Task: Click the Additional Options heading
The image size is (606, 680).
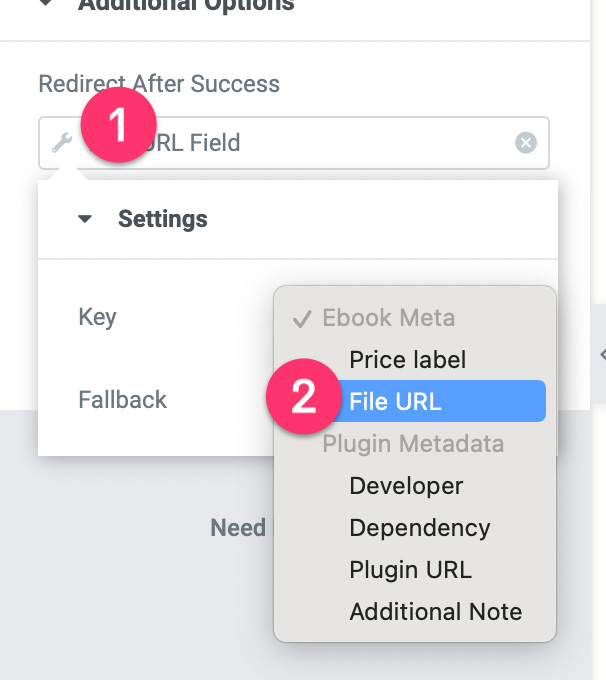Action: click(186, 5)
